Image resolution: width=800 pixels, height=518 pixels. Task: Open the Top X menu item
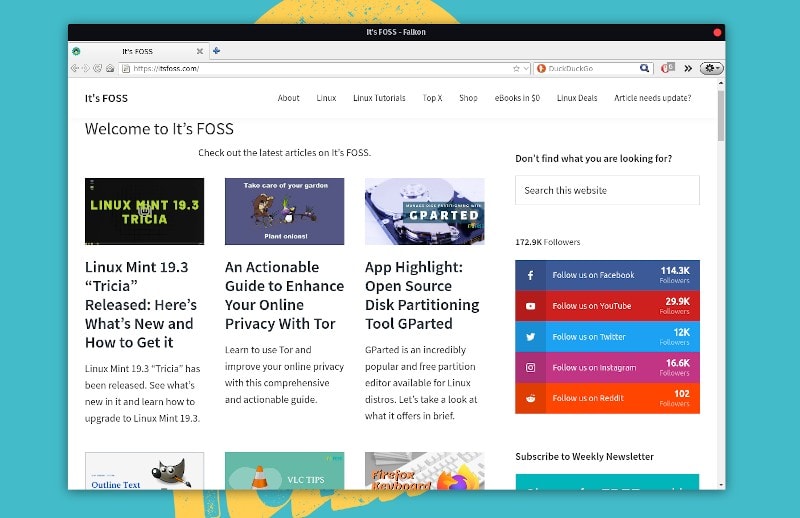432,98
